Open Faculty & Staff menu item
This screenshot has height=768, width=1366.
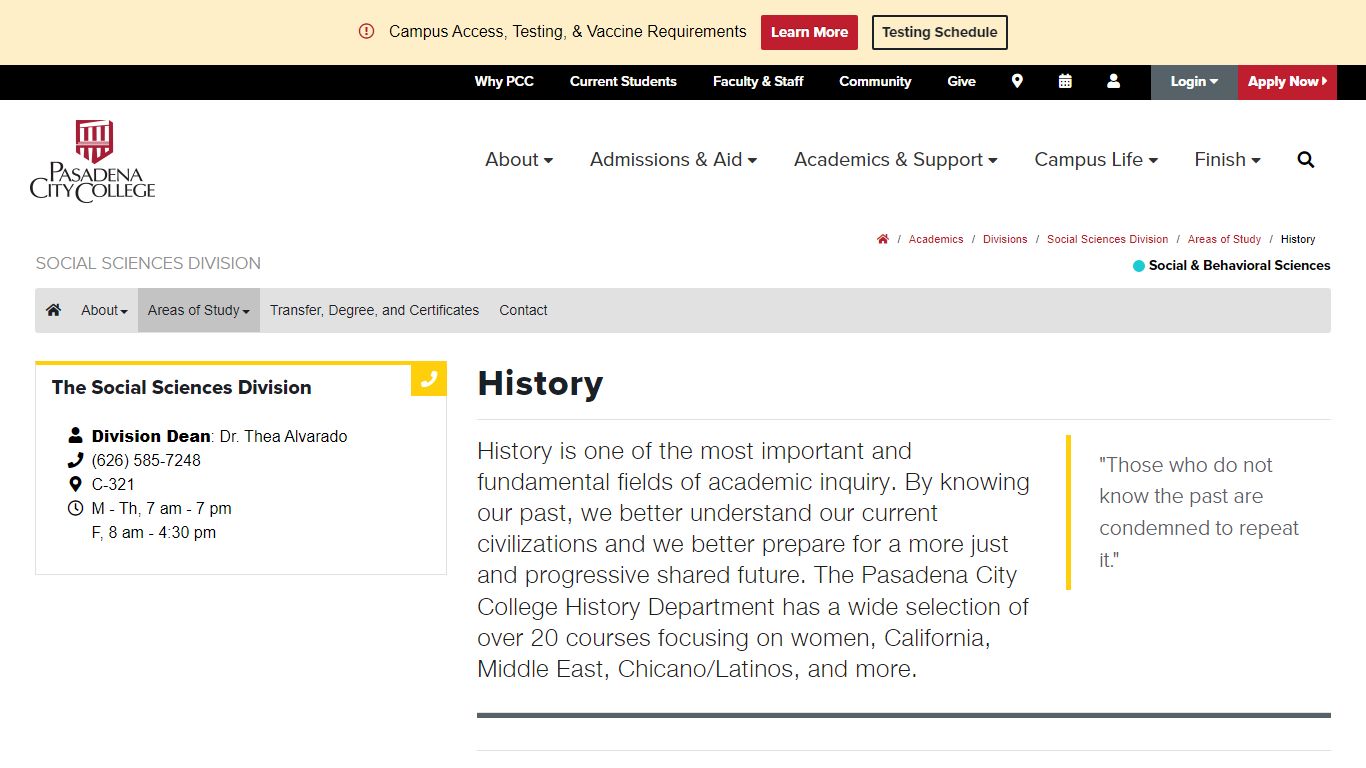coord(758,82)
